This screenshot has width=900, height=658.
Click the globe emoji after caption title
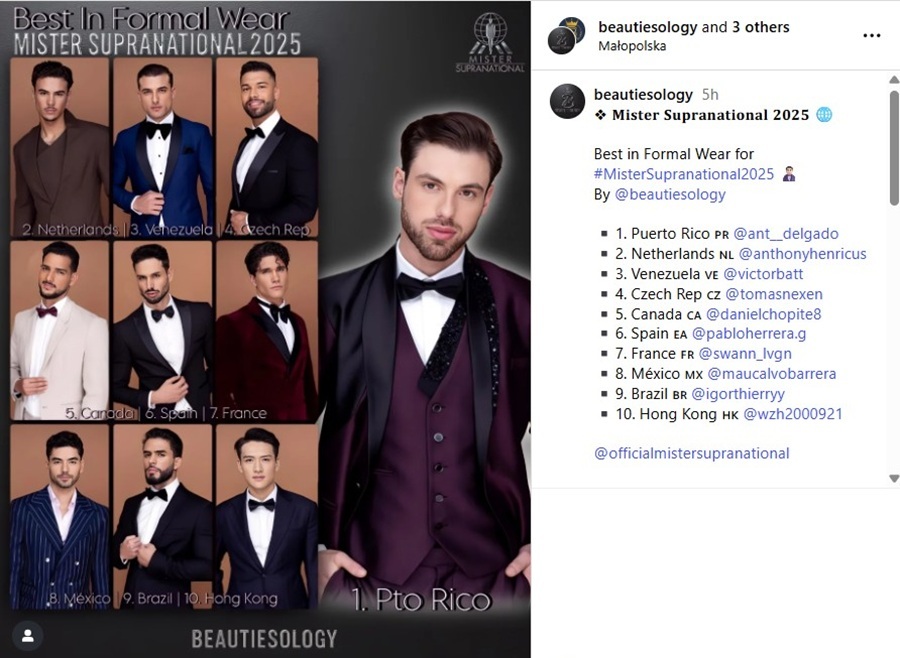pyautogui.click(x=824, y=115)
